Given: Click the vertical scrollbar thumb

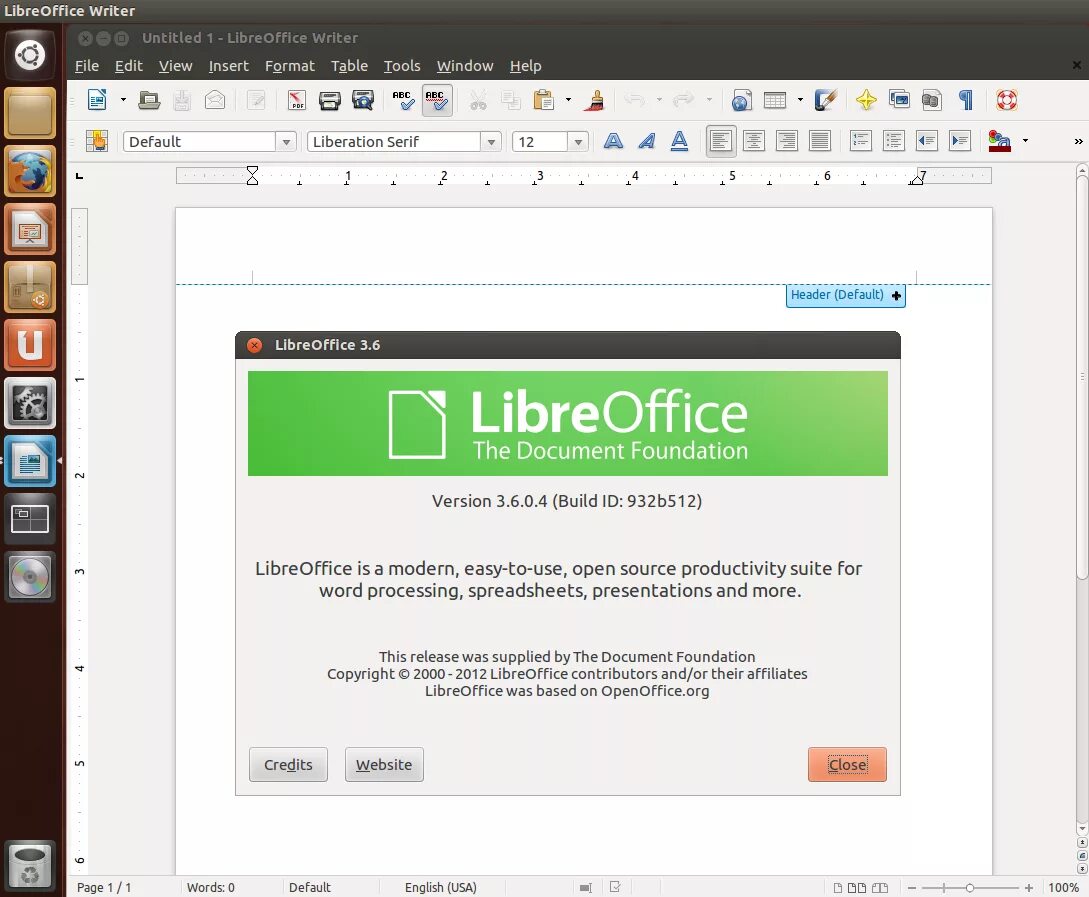Looking at the screenshot, I should [1082, 378].
